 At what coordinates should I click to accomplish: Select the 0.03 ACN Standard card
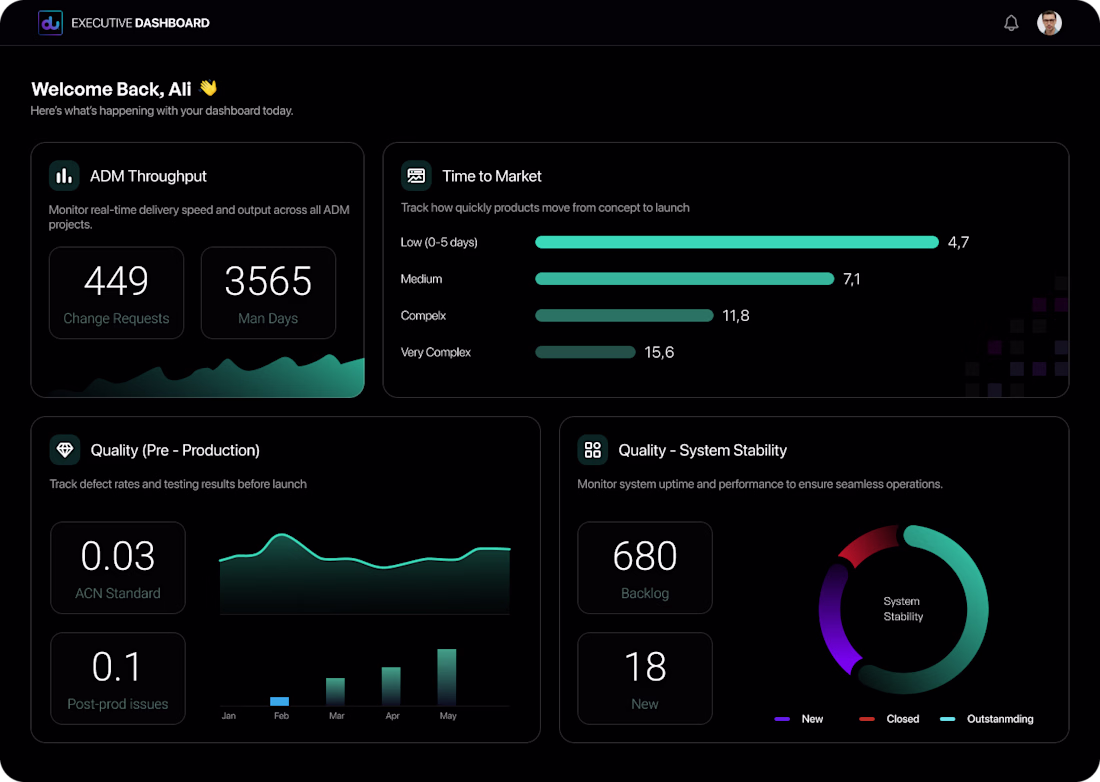tap(118, 567)
